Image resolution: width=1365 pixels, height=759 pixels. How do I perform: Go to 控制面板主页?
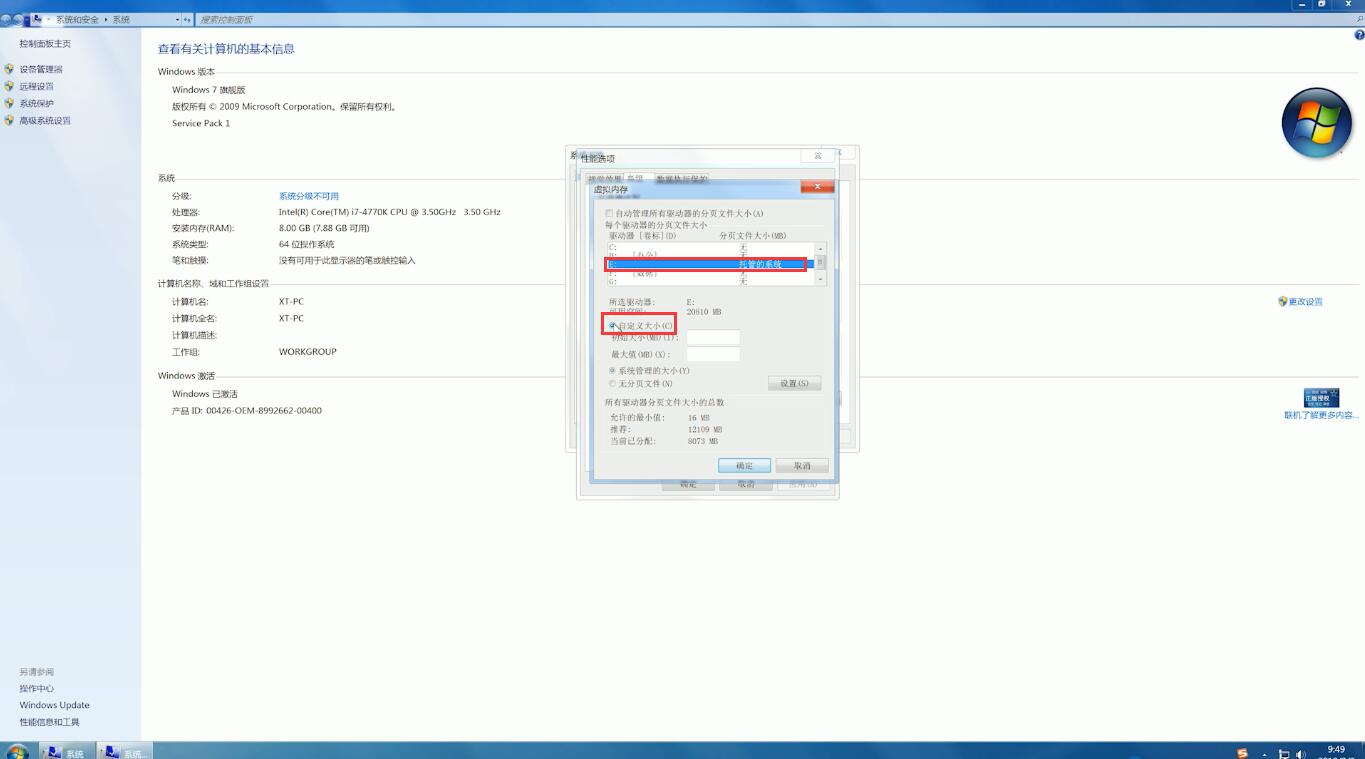pos(45,44)
